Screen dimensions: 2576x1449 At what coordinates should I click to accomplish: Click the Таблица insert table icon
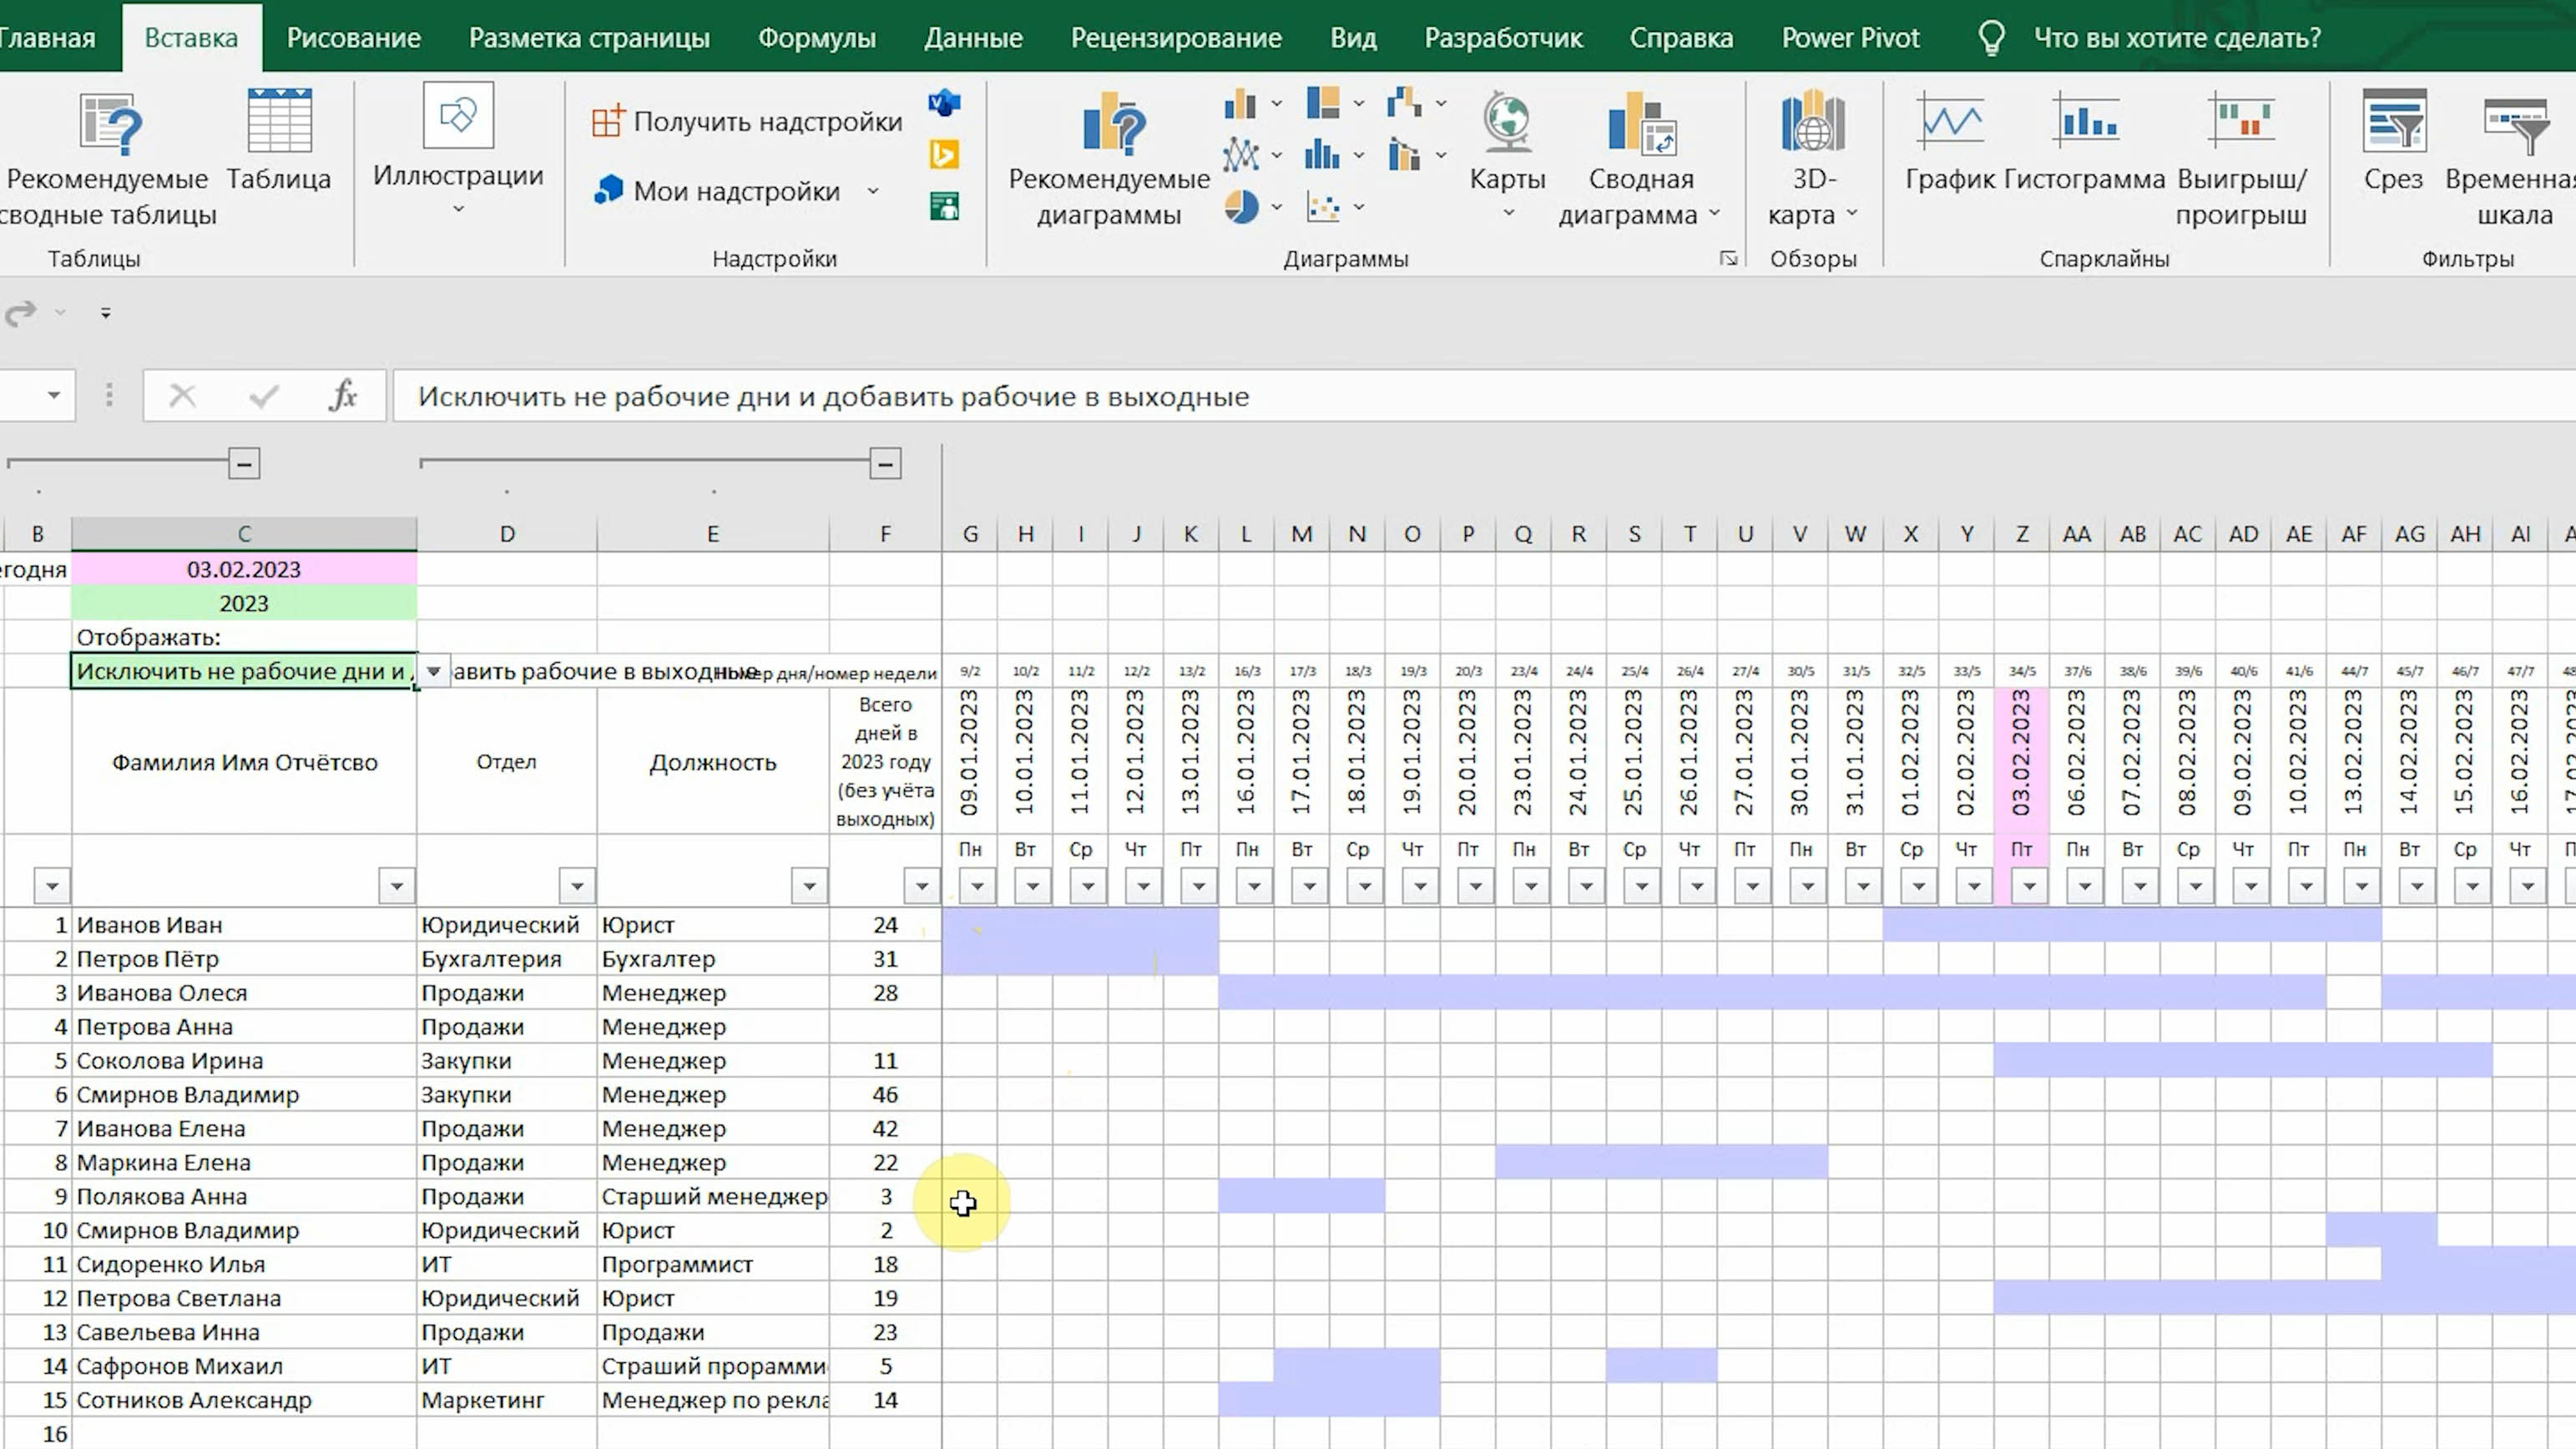point(279,122)
